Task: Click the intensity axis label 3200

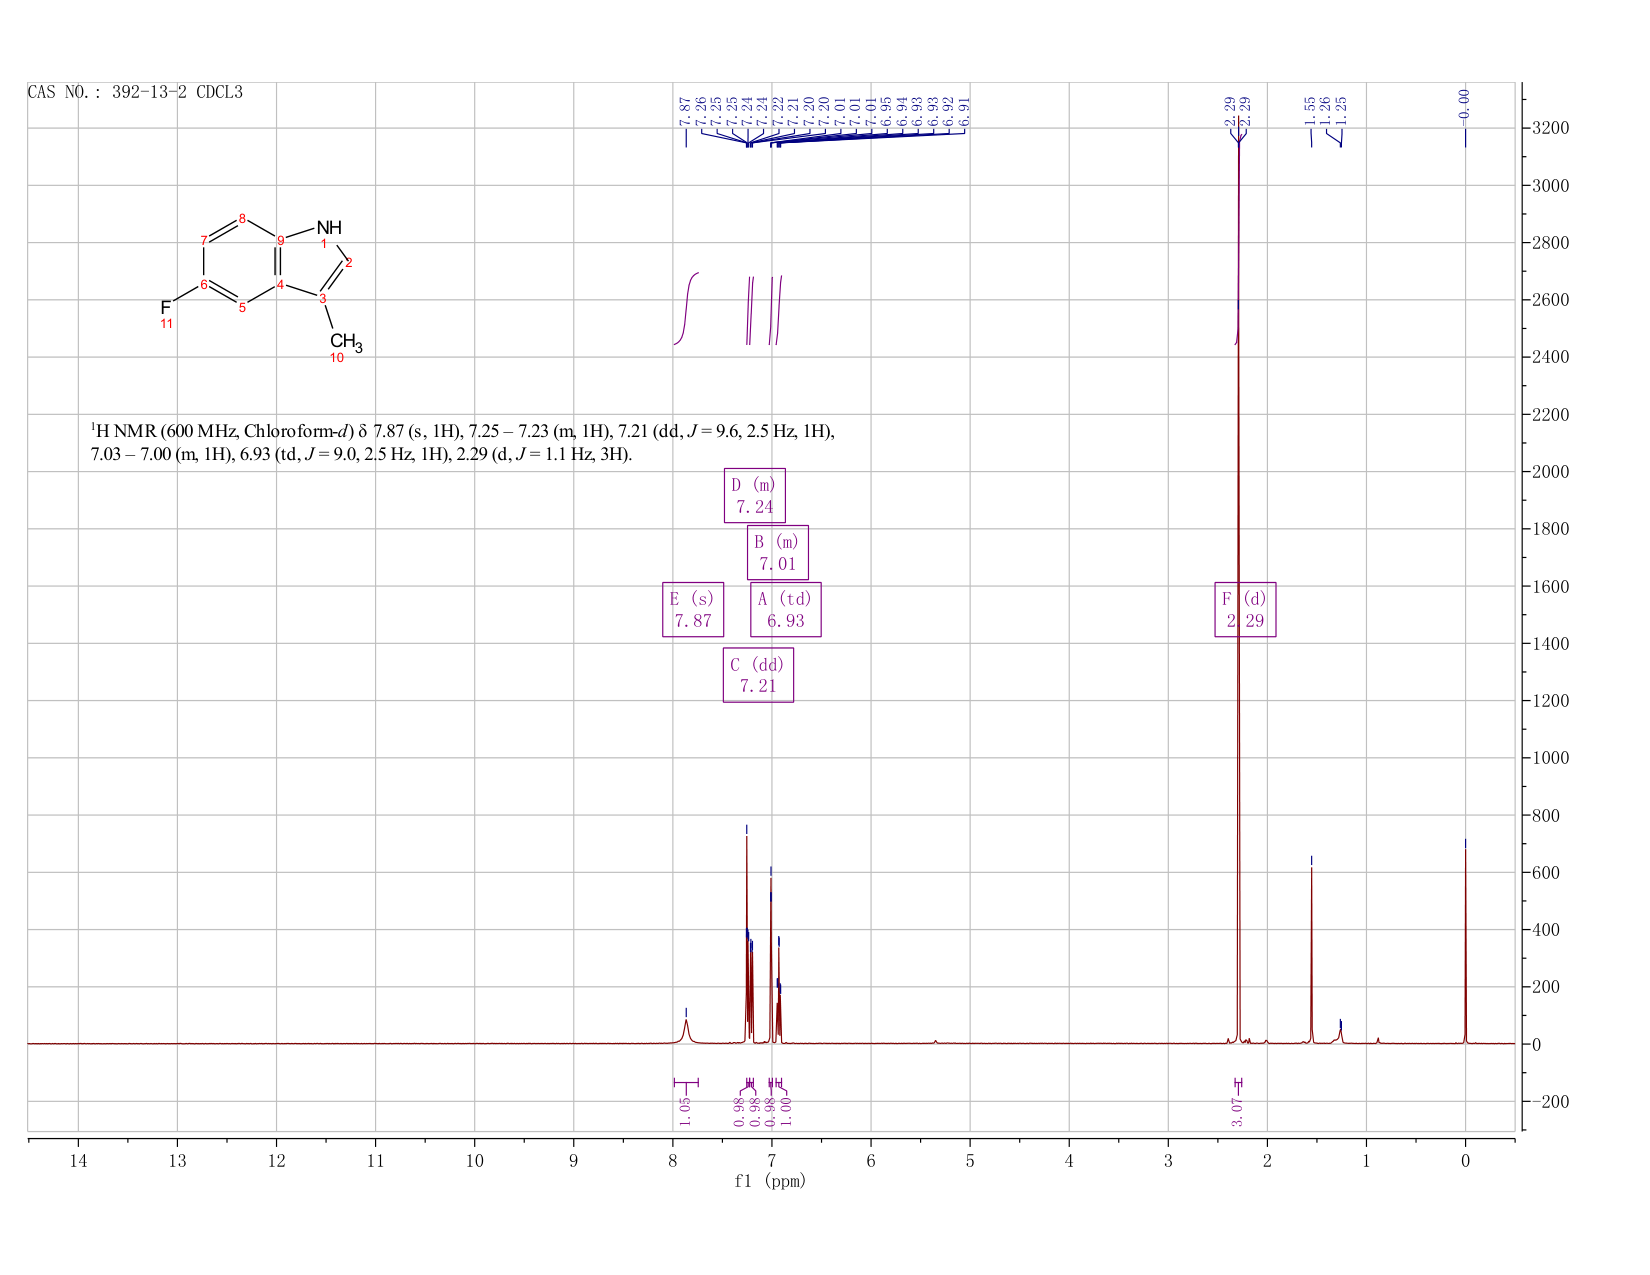Action: [x=1550, y=129]
